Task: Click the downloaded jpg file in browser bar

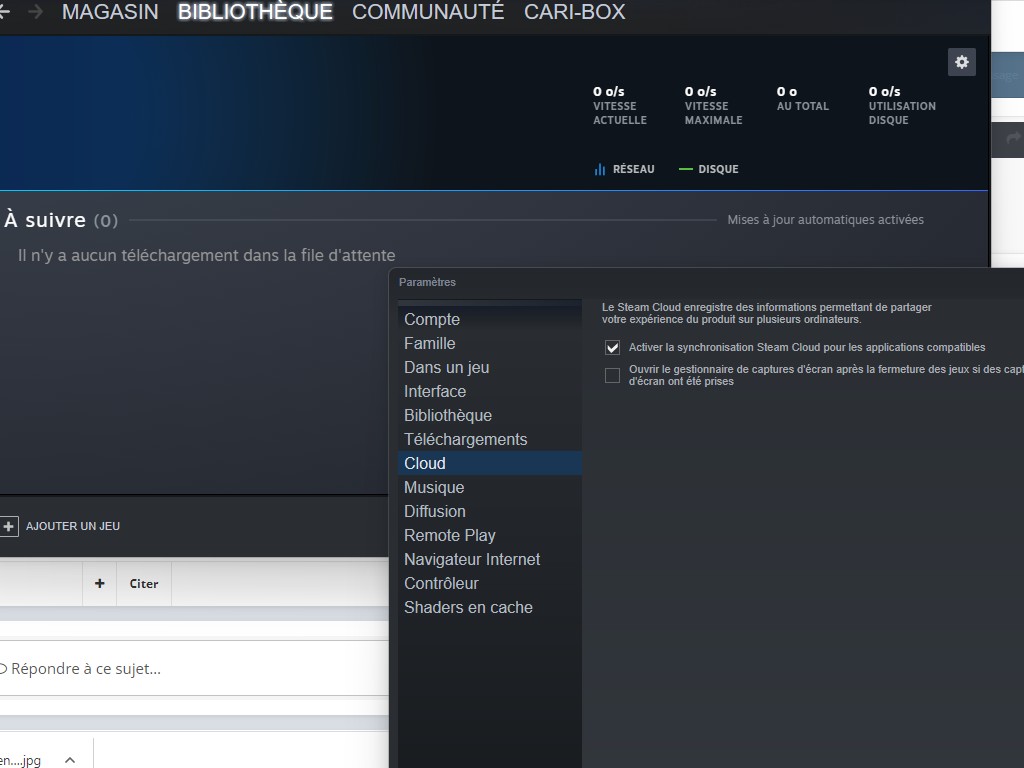Action: tap(21, 760)
